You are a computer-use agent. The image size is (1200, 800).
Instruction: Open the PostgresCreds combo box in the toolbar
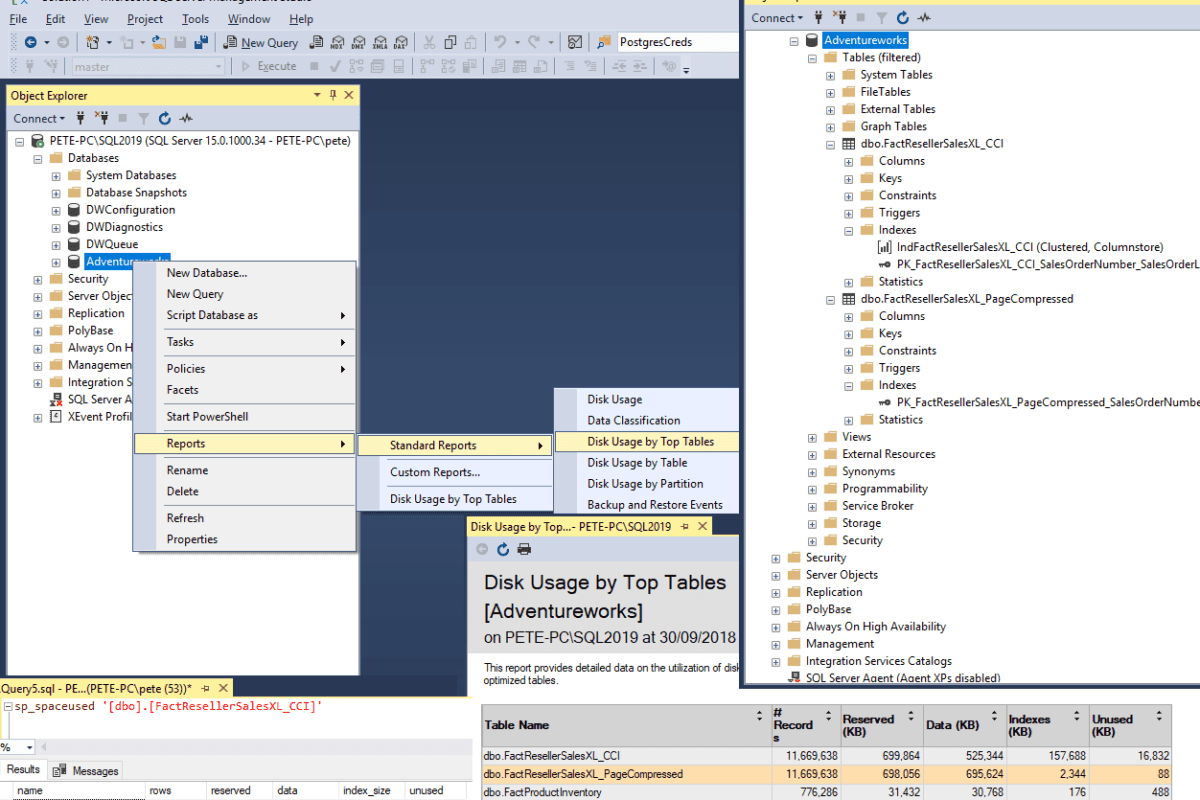[x=678, y=42]
